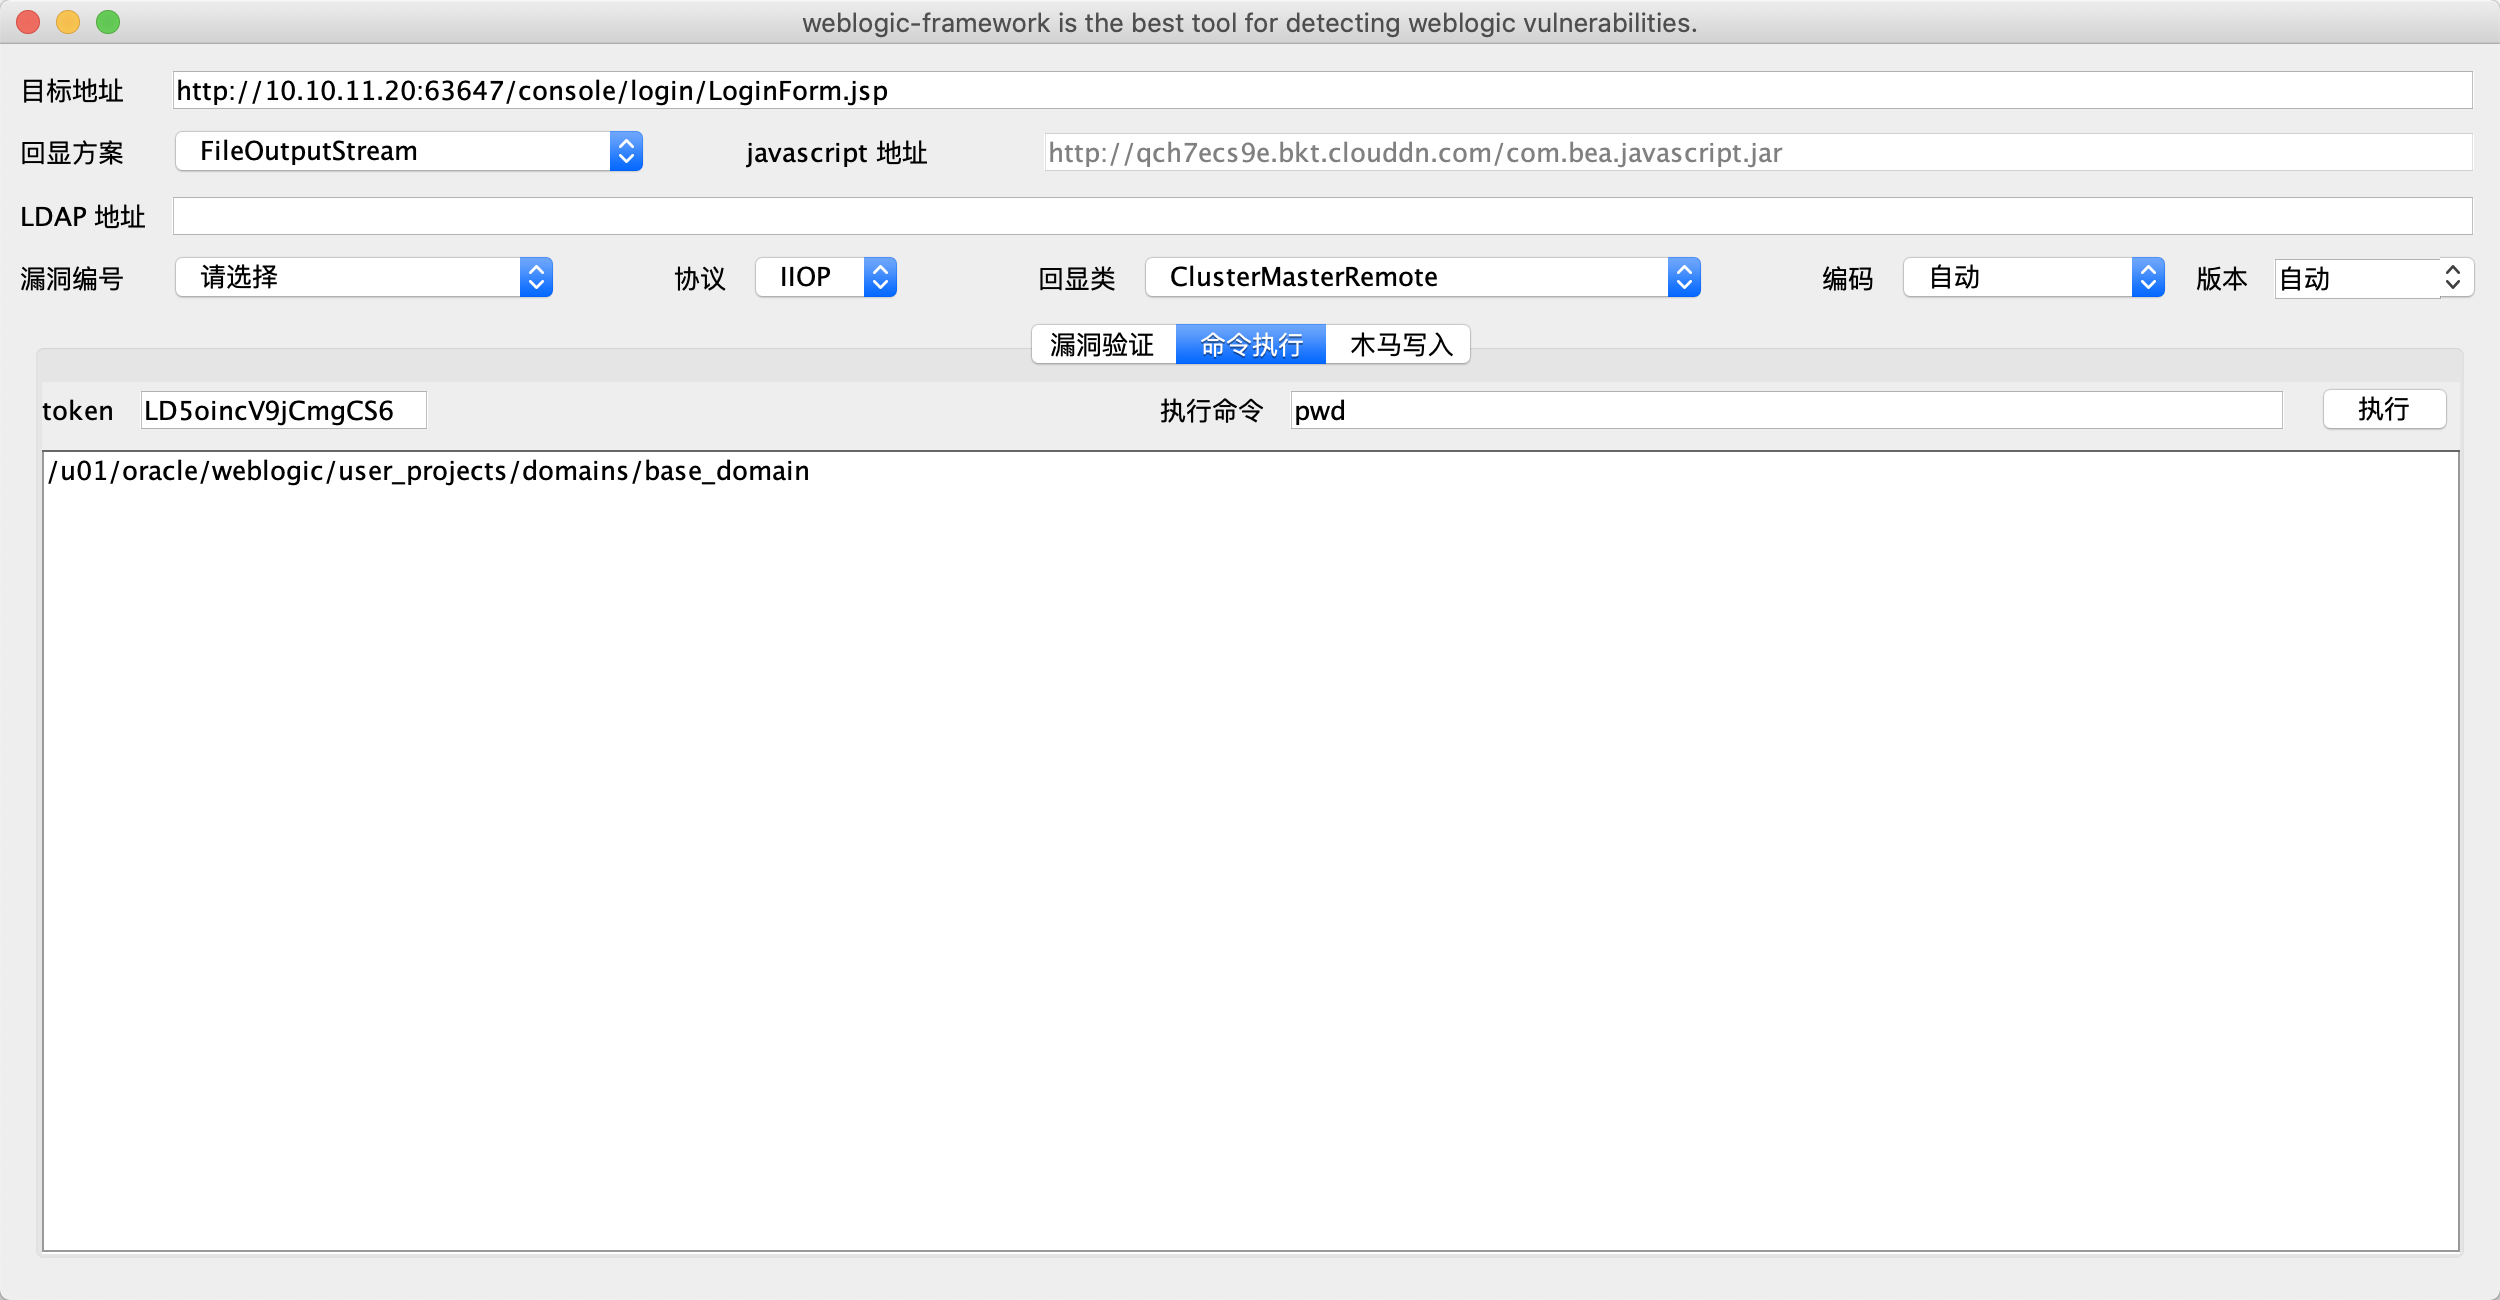Screen dimensions: 2500x1300
Task: Expand the 漏洞编号 请选择 dropdown
Action: pyautogui.click(x=364, y=278)
